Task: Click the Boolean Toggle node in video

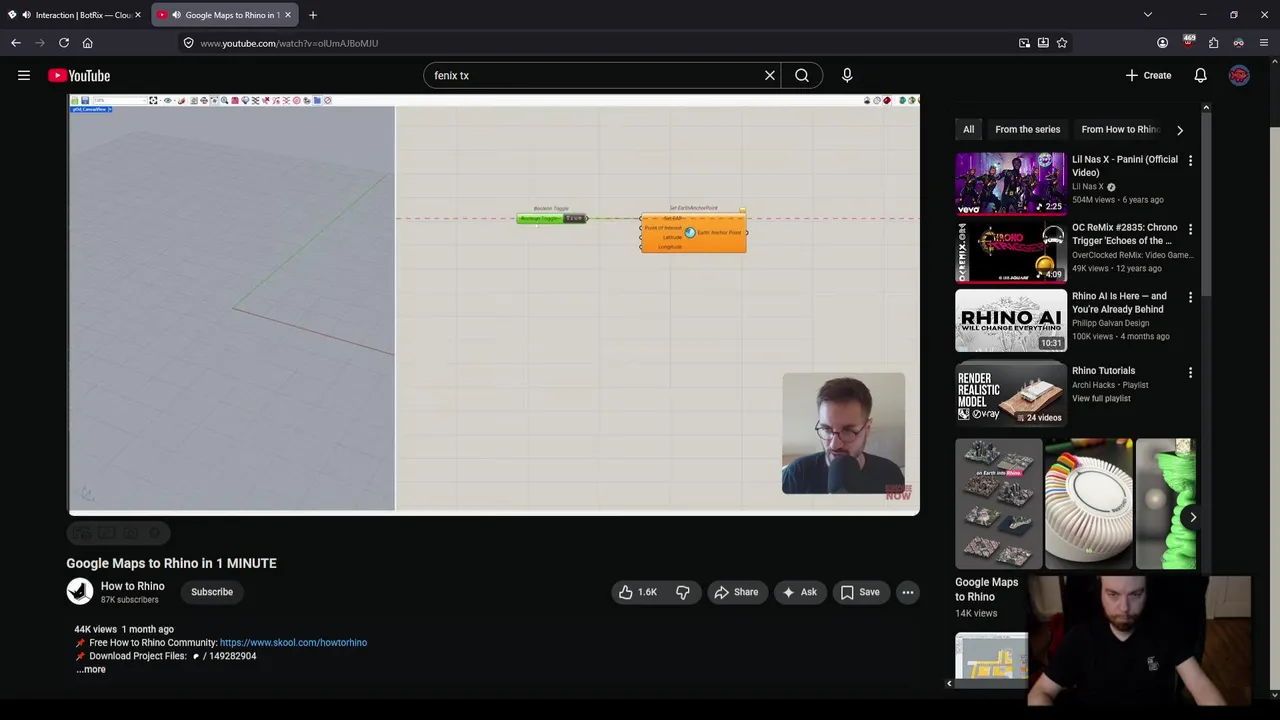Action: (551, 218)
